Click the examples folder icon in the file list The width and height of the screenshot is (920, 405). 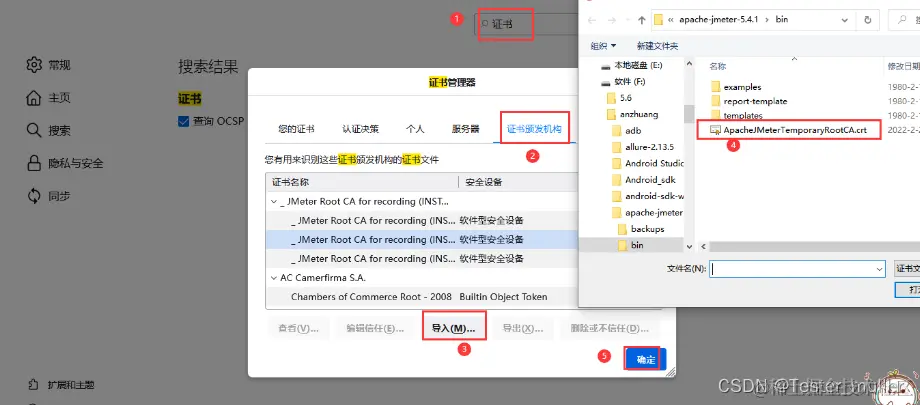[x=715, y=87]
